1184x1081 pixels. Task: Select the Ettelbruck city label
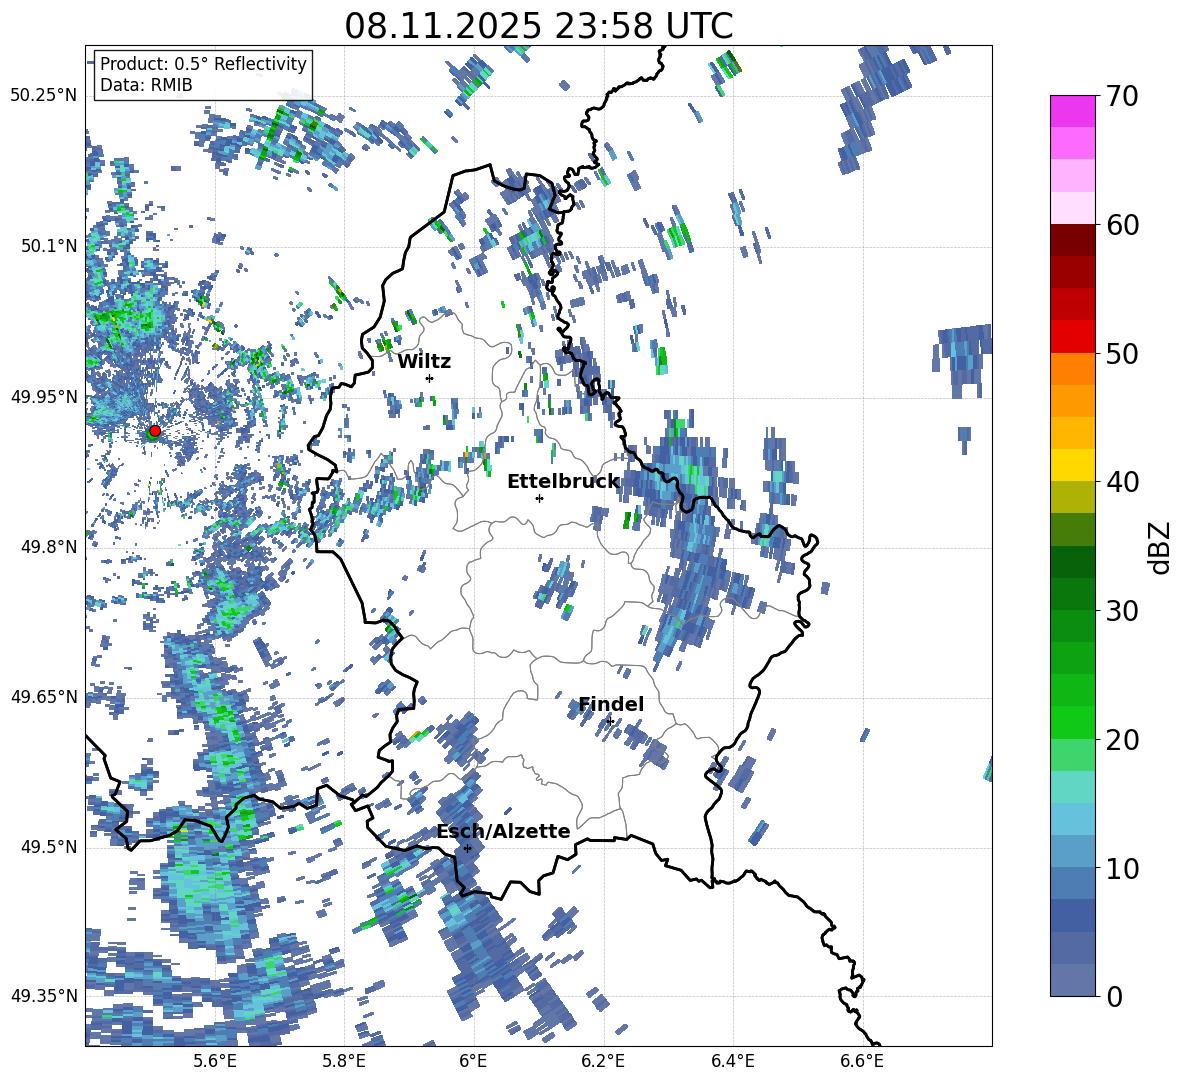click(x=563, y=481)
